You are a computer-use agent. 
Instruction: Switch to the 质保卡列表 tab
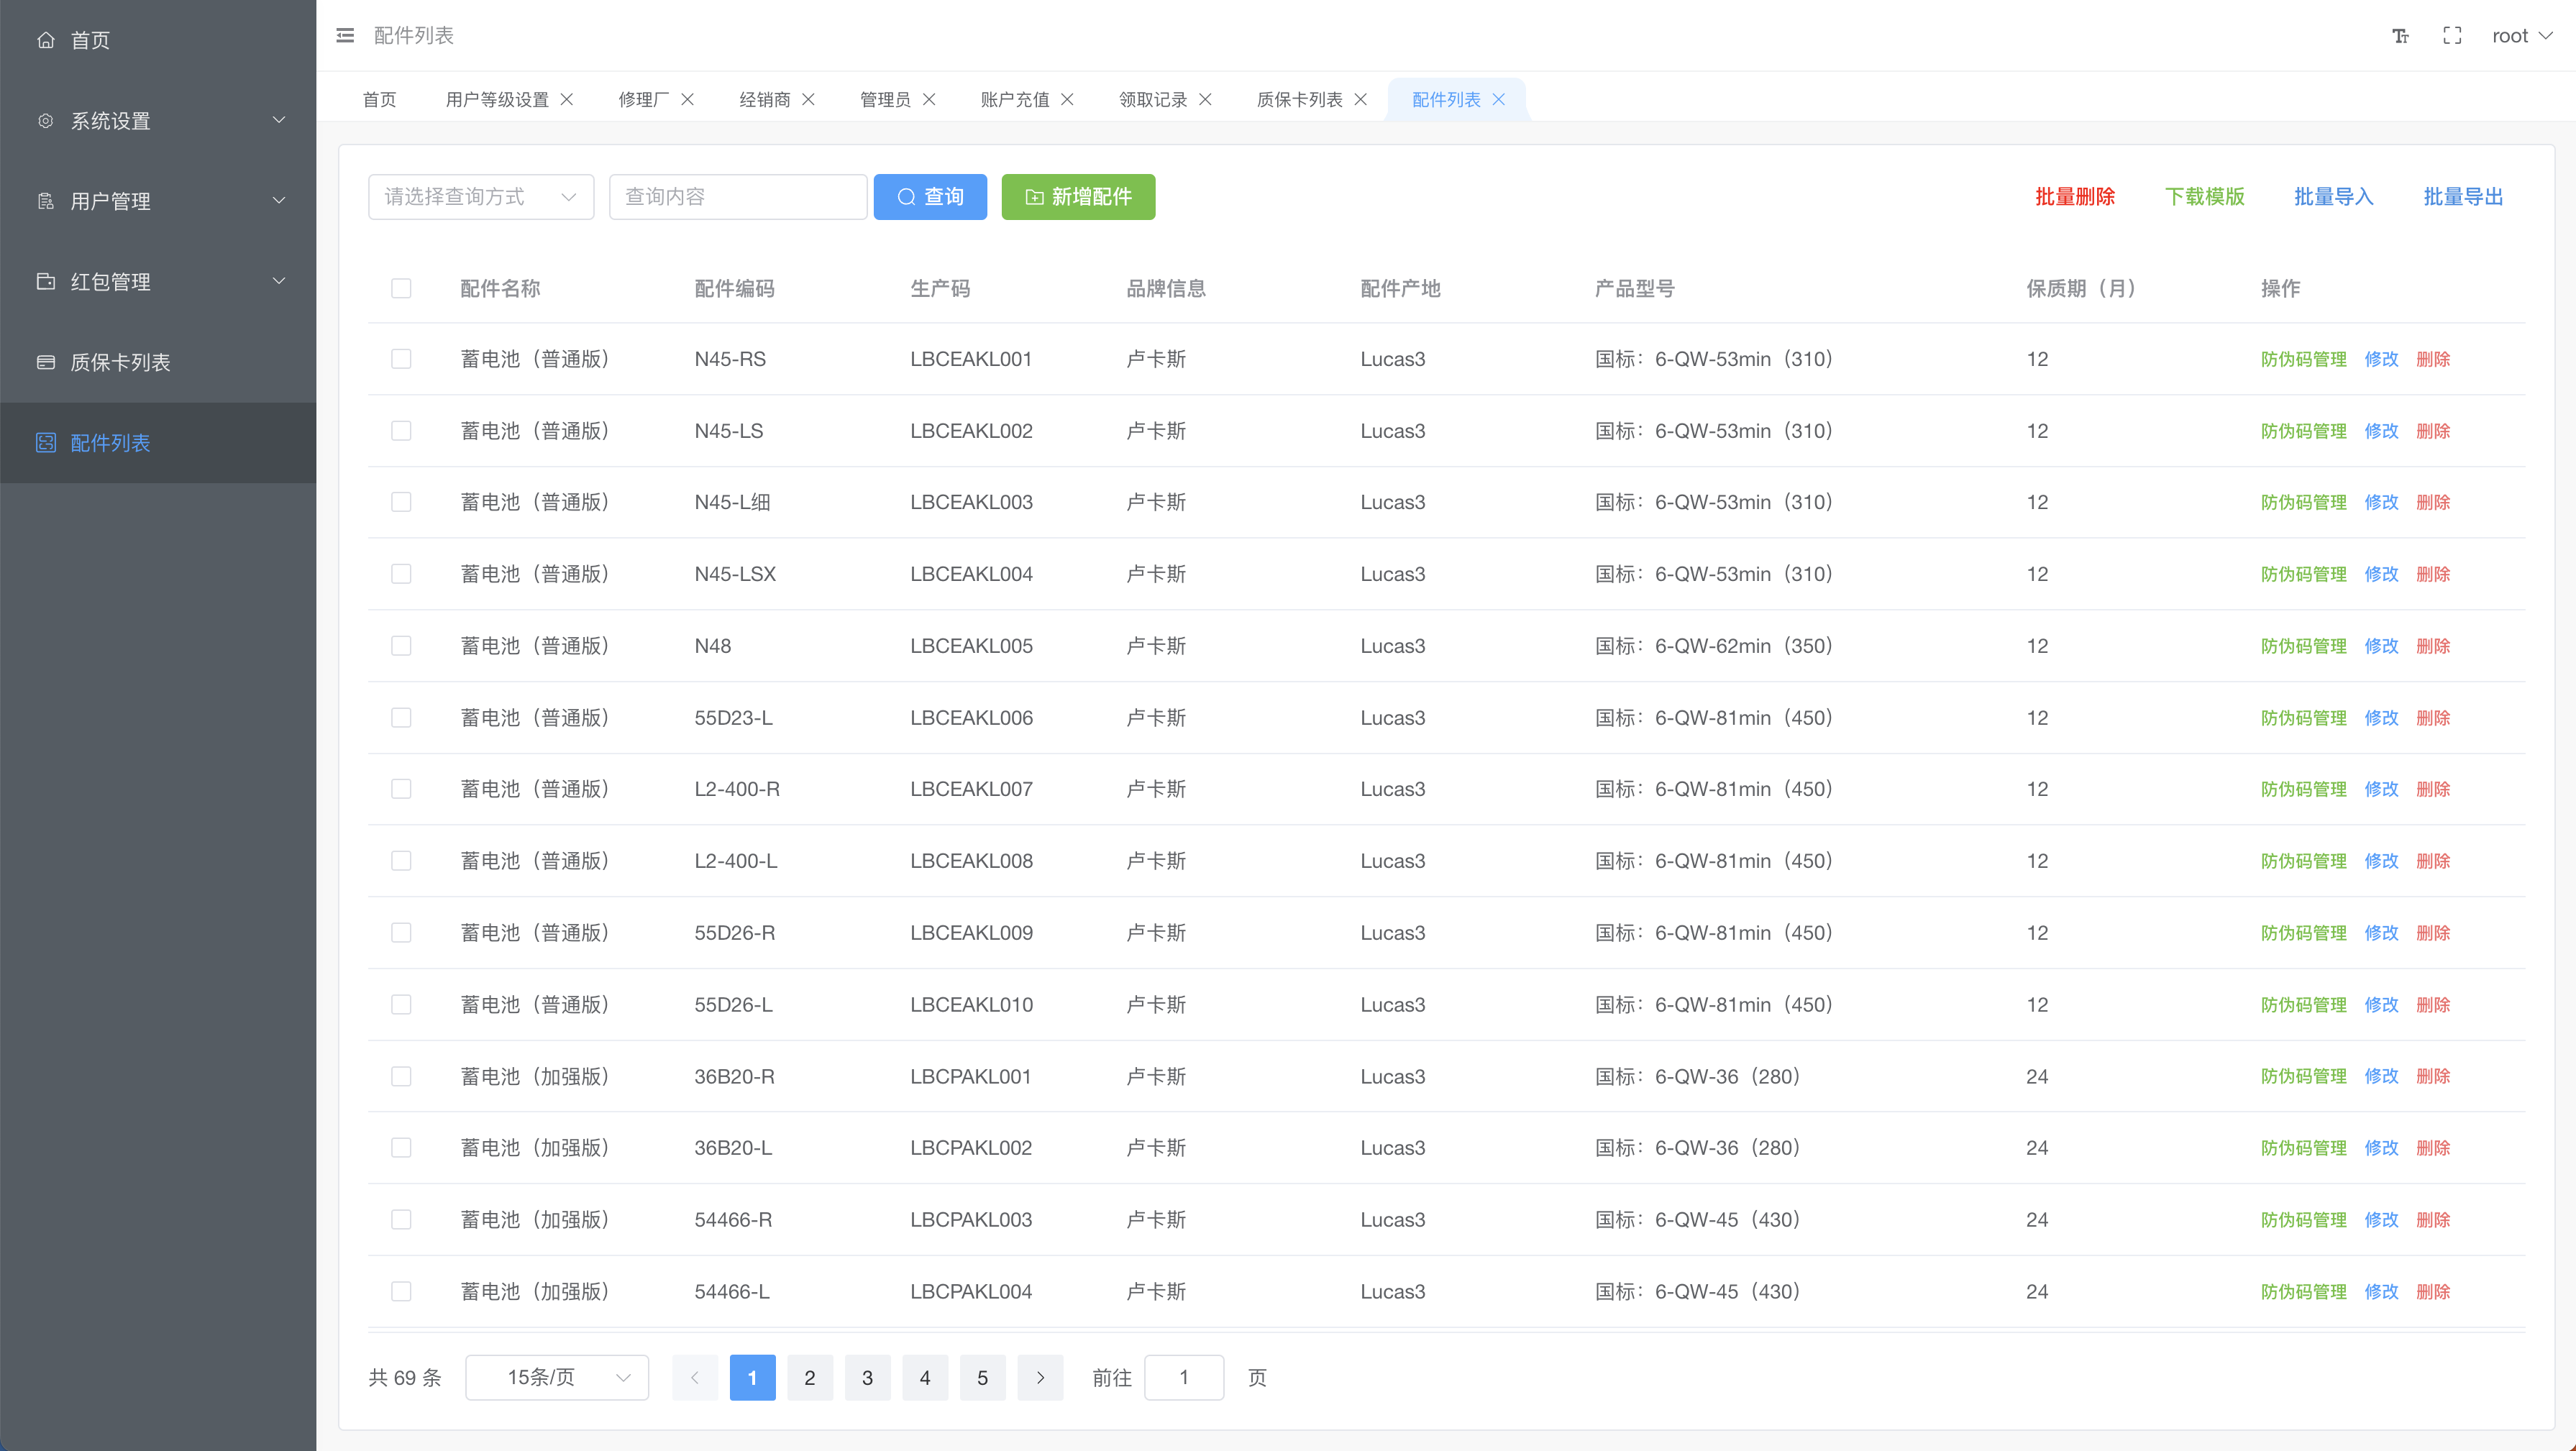click(x=1299, y=99)
